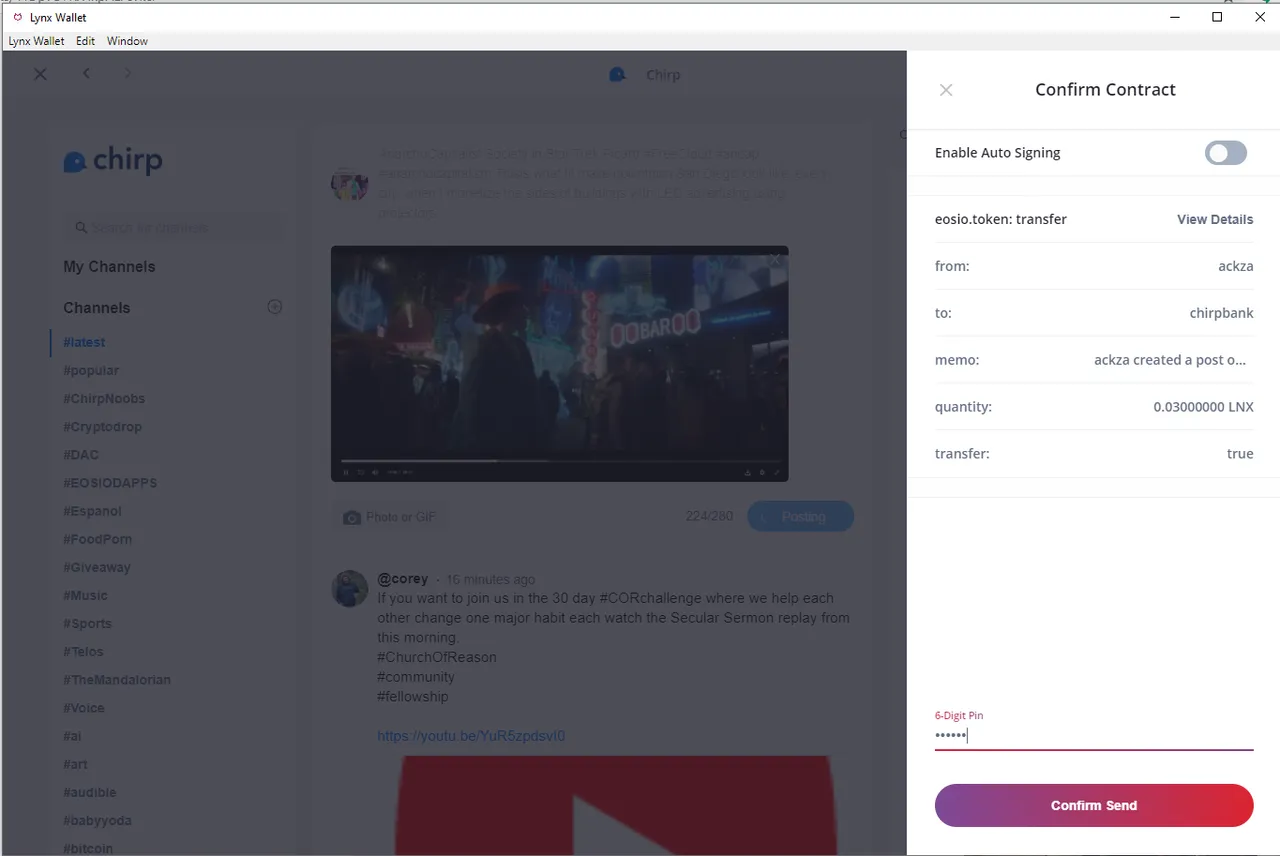
Task: Open the youtu.be link in corey's post
Action: tap(471, 736)
